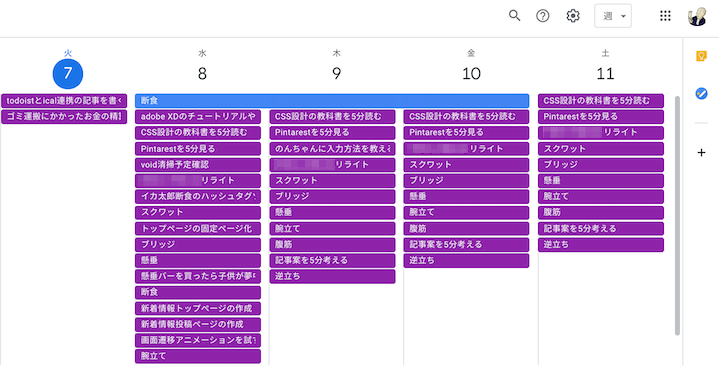The width and height of the screenshot is (719, 365).
Task: Select Tuesday date circle 7
Action: coord(68,73)
